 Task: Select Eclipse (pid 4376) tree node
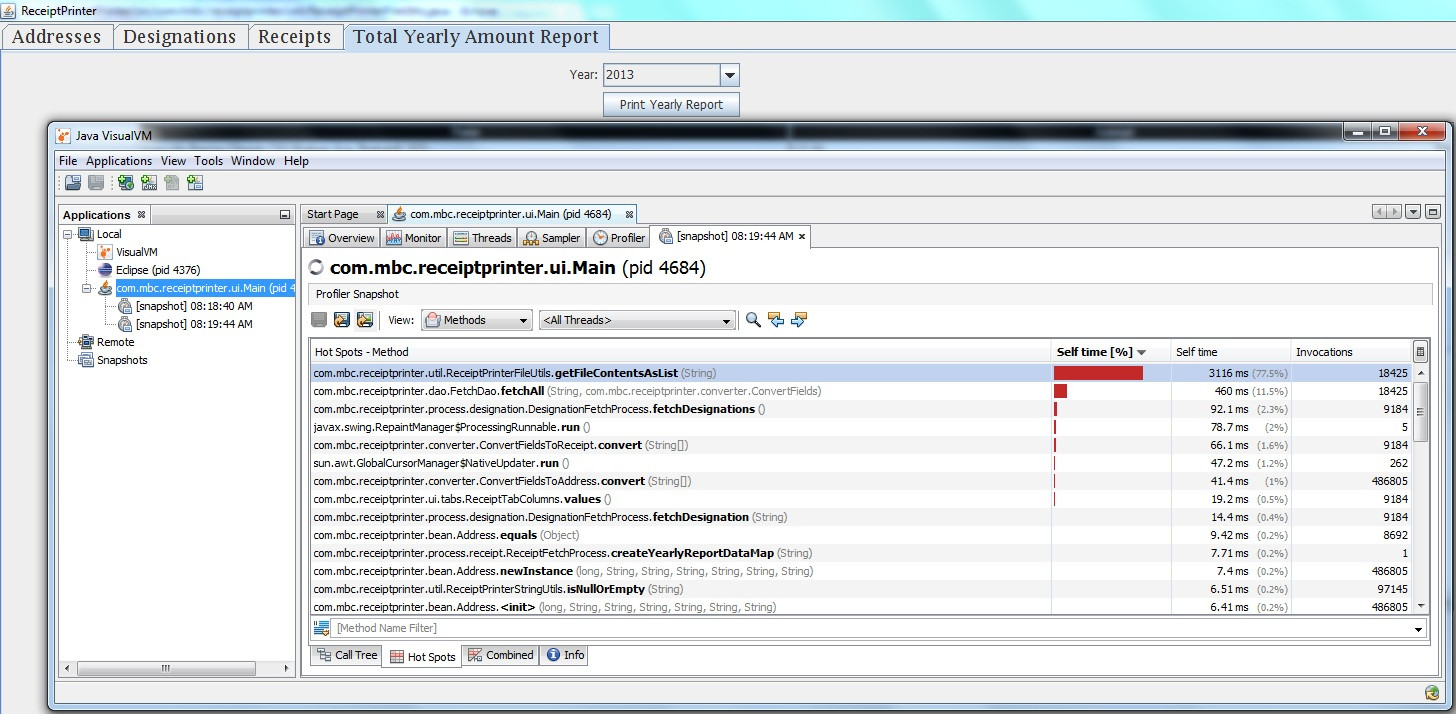pyautogui.click(x=151, y=270)
